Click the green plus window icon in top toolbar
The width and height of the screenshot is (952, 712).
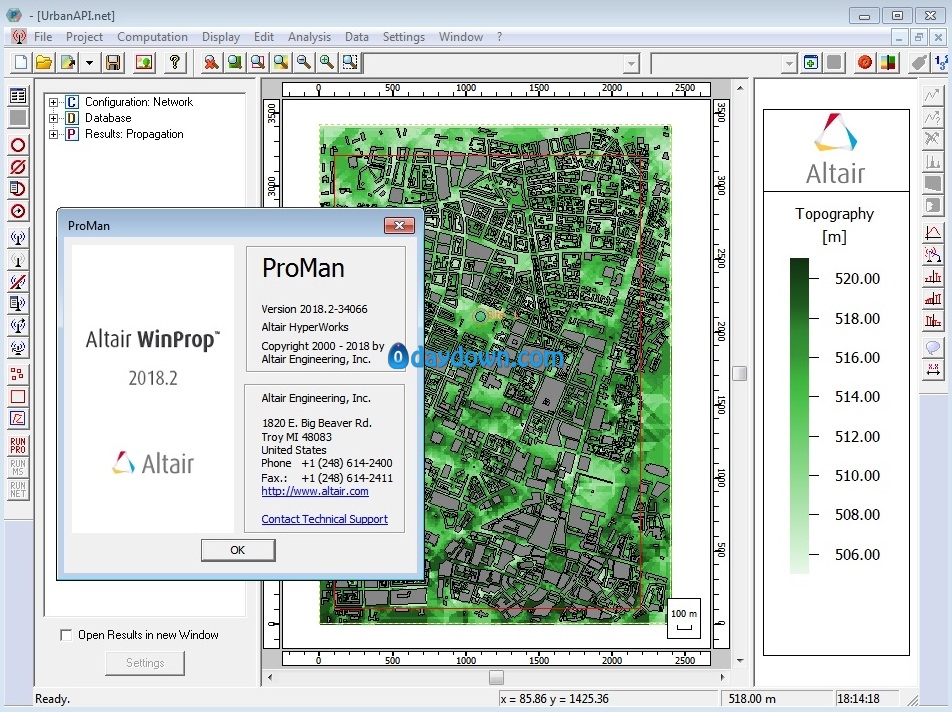point(811,63)
